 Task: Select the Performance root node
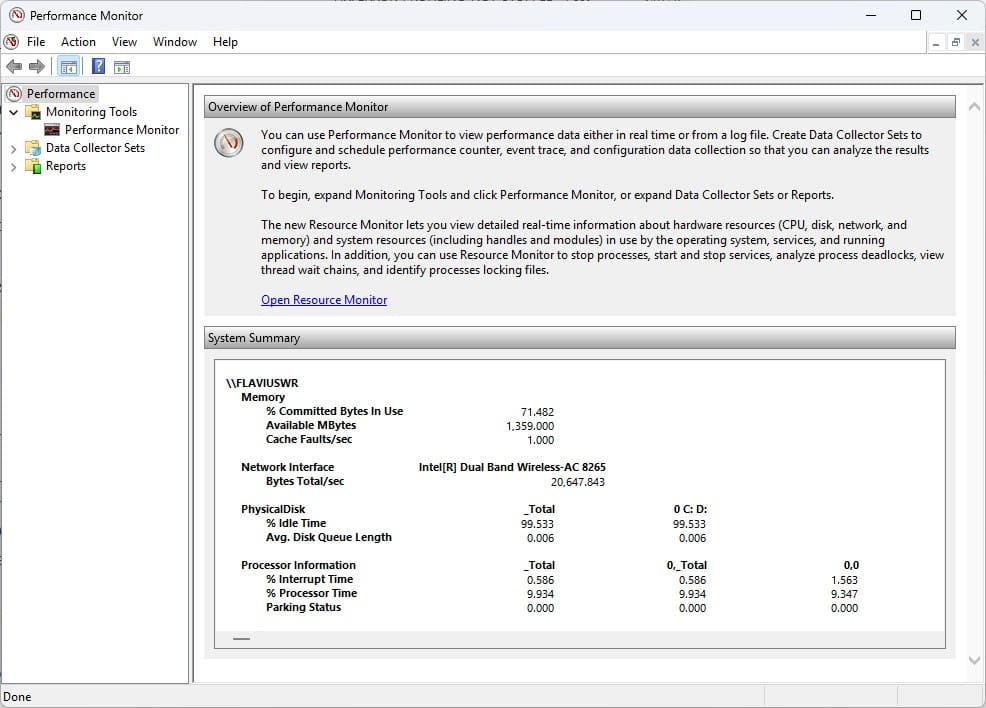coord(59,93)
